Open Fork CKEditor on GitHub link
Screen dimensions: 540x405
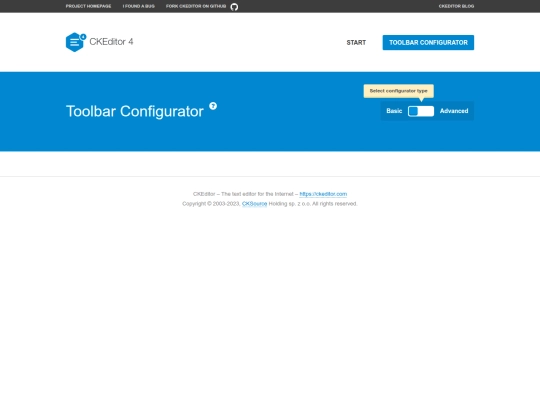196,6
